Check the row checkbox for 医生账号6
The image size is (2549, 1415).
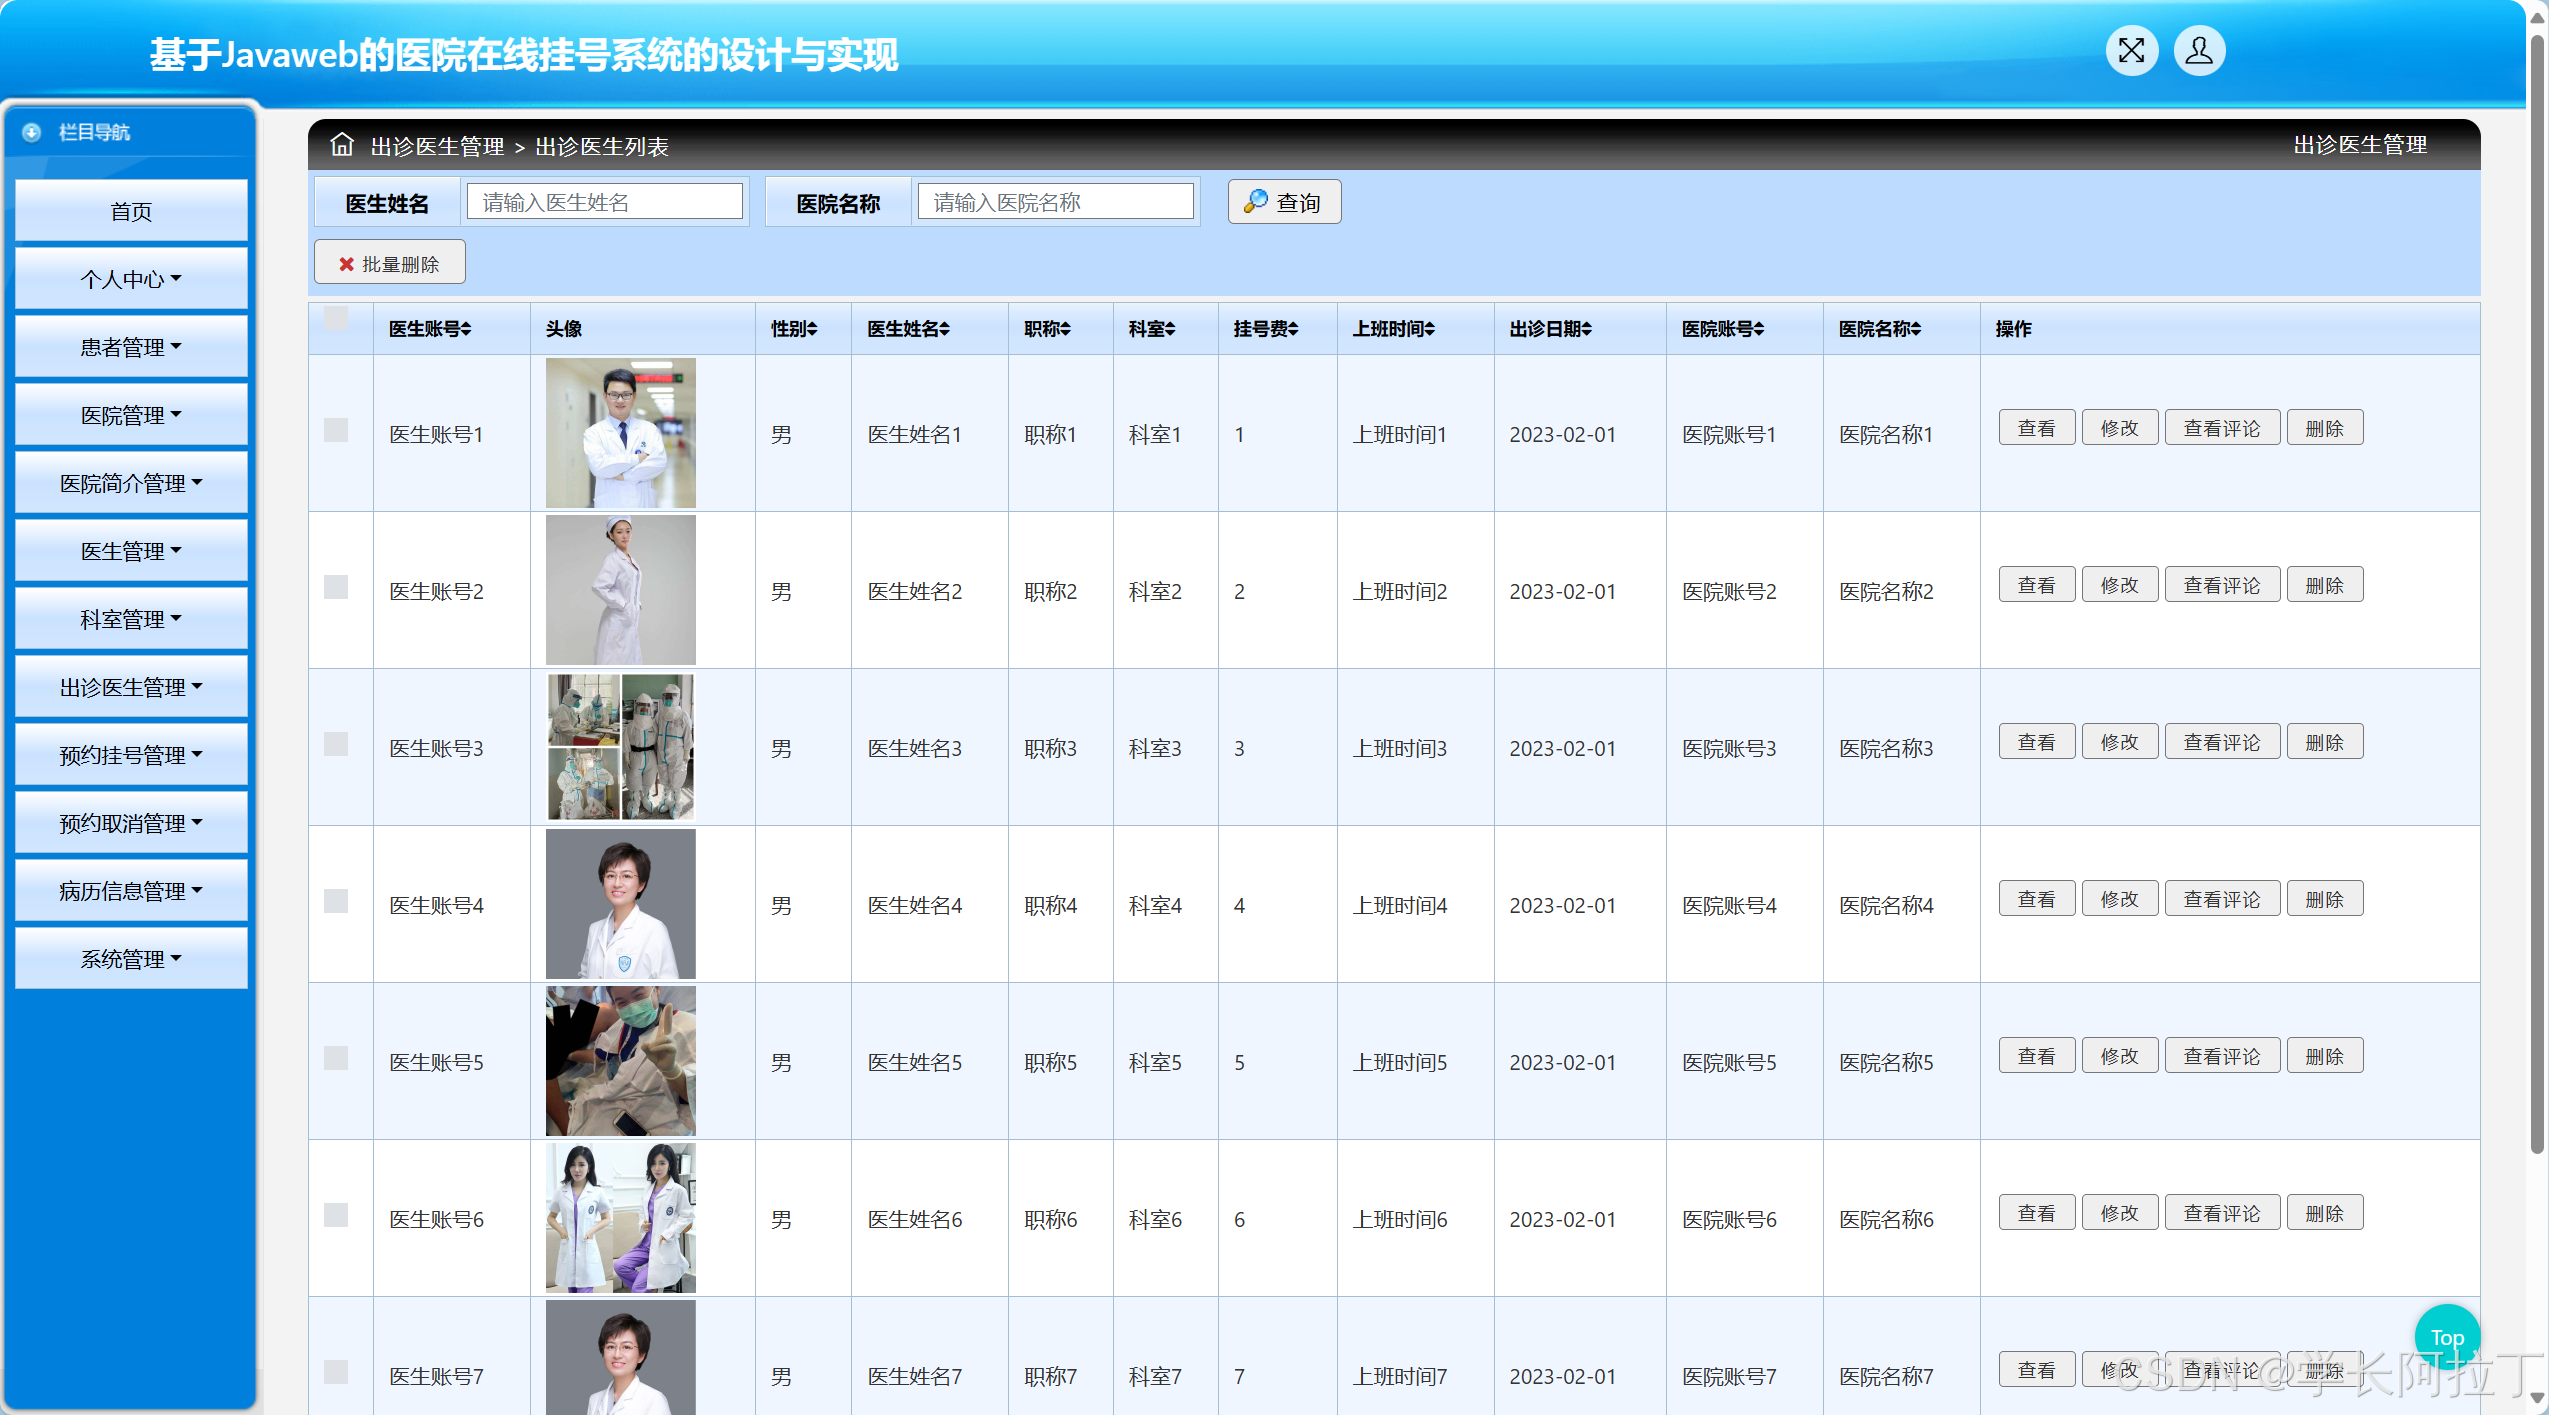click(336, 1215)
